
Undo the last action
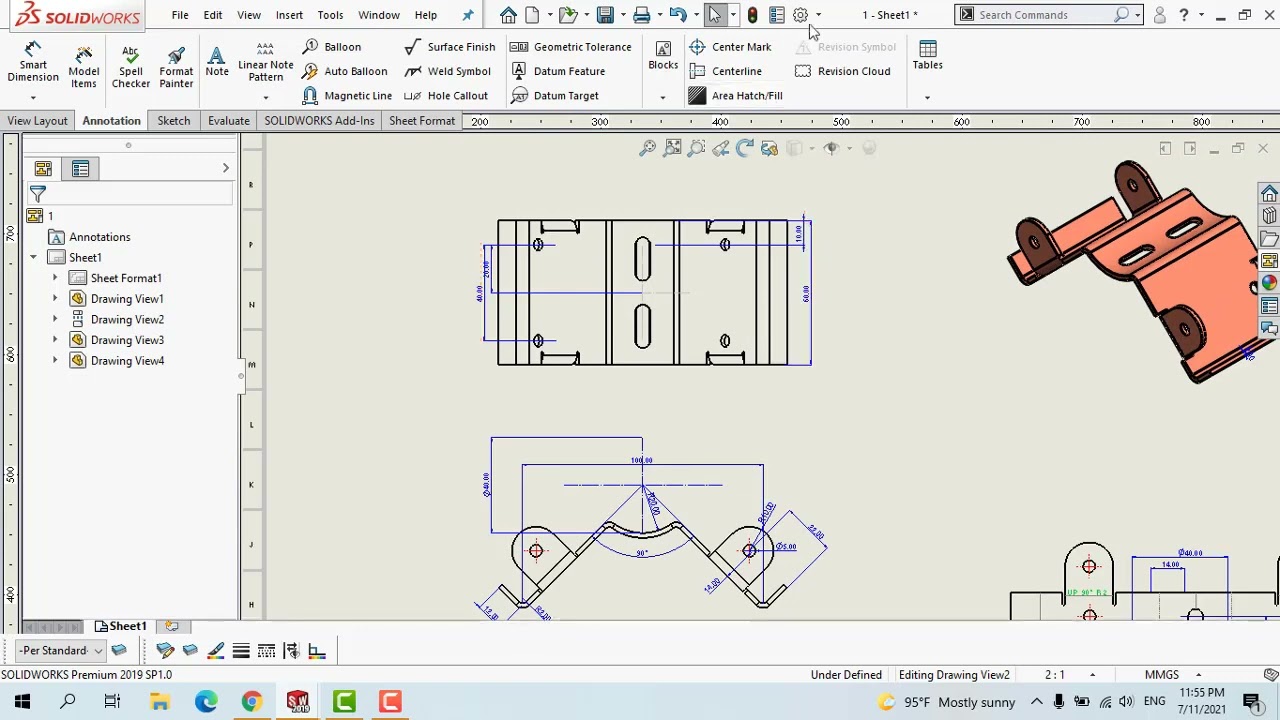(678, 15)
